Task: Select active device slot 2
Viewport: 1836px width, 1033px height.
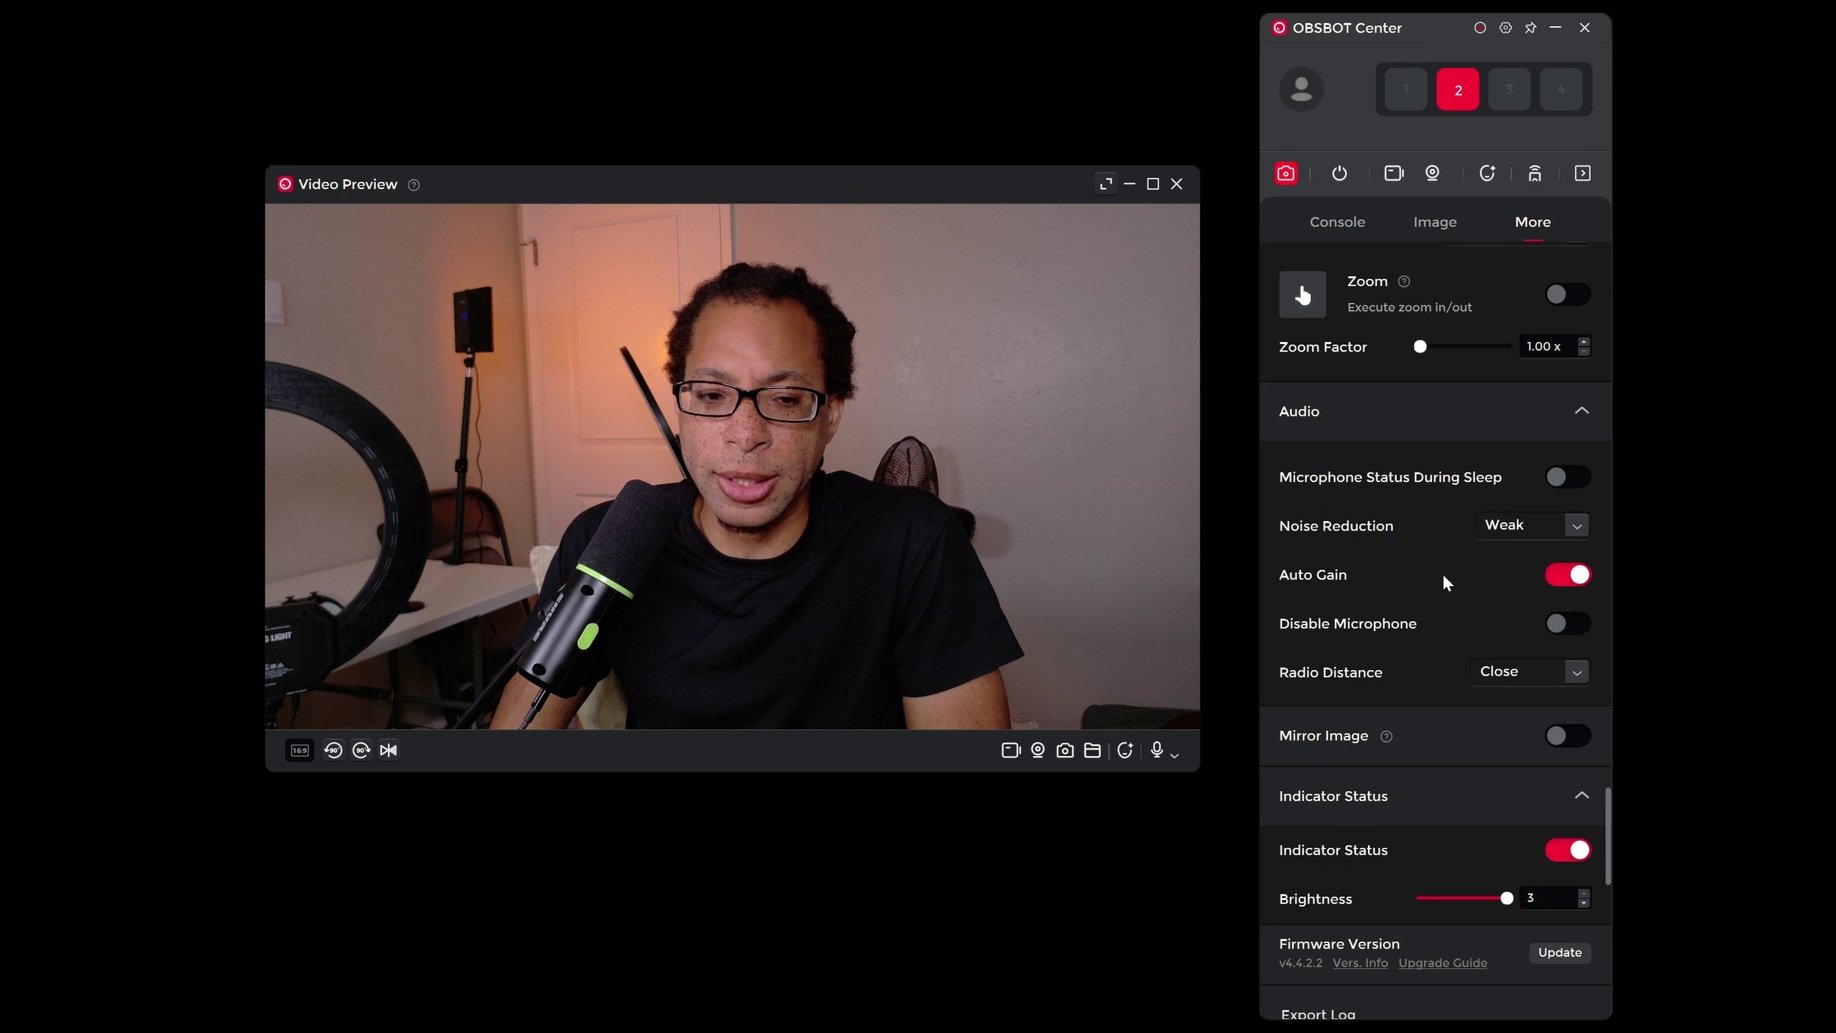Action: (1457, 90)
